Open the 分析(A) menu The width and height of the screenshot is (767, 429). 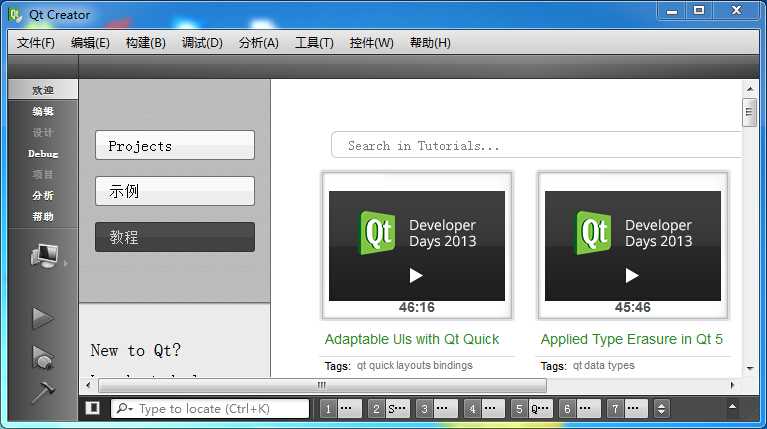tap(258, 43)
